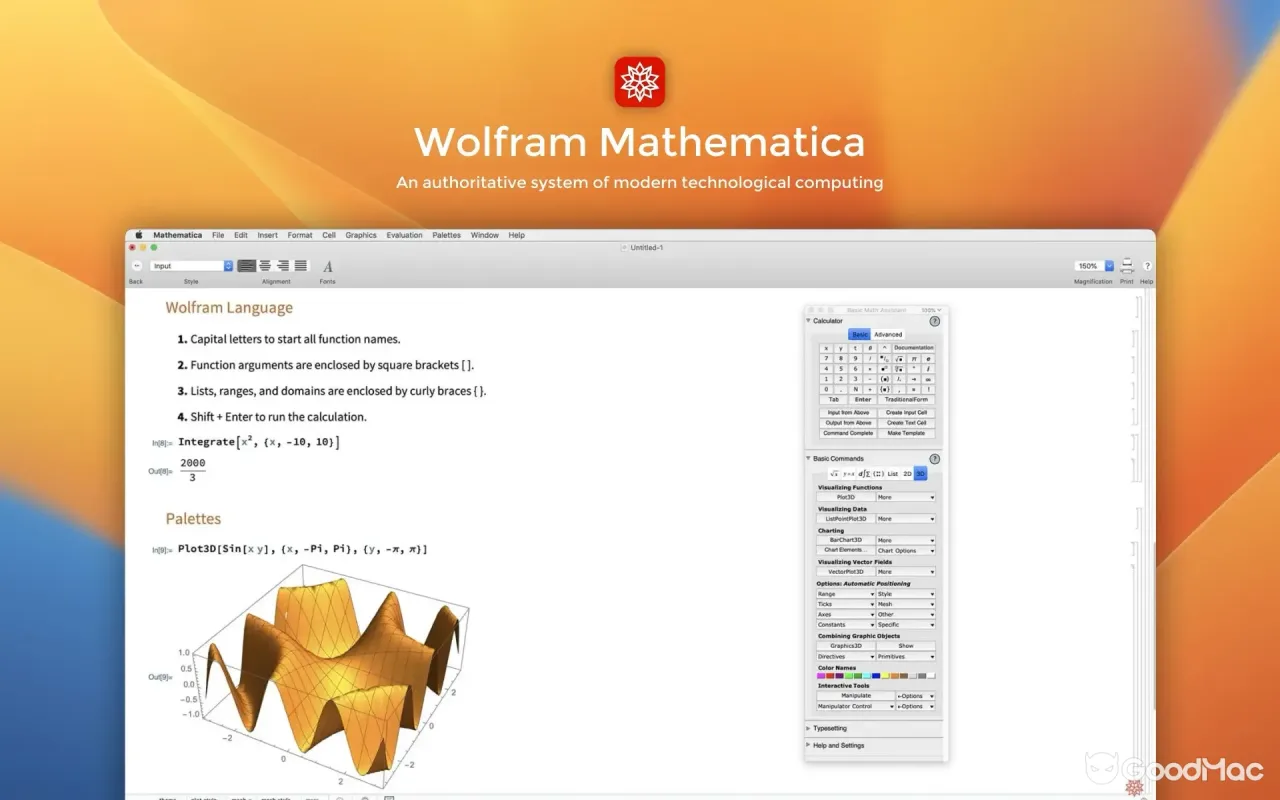Open the Style dropdown showing Input
Screen dimensions: 1280x800
coord(192,266)
